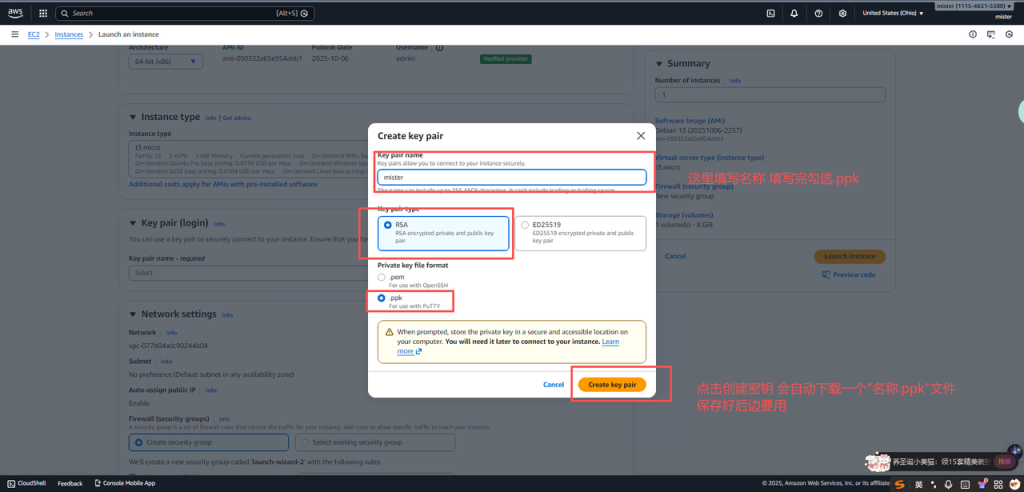This screenshot has height=492, width=1024.
Task: Collapse the Instance type section
Action: [133, 117]
